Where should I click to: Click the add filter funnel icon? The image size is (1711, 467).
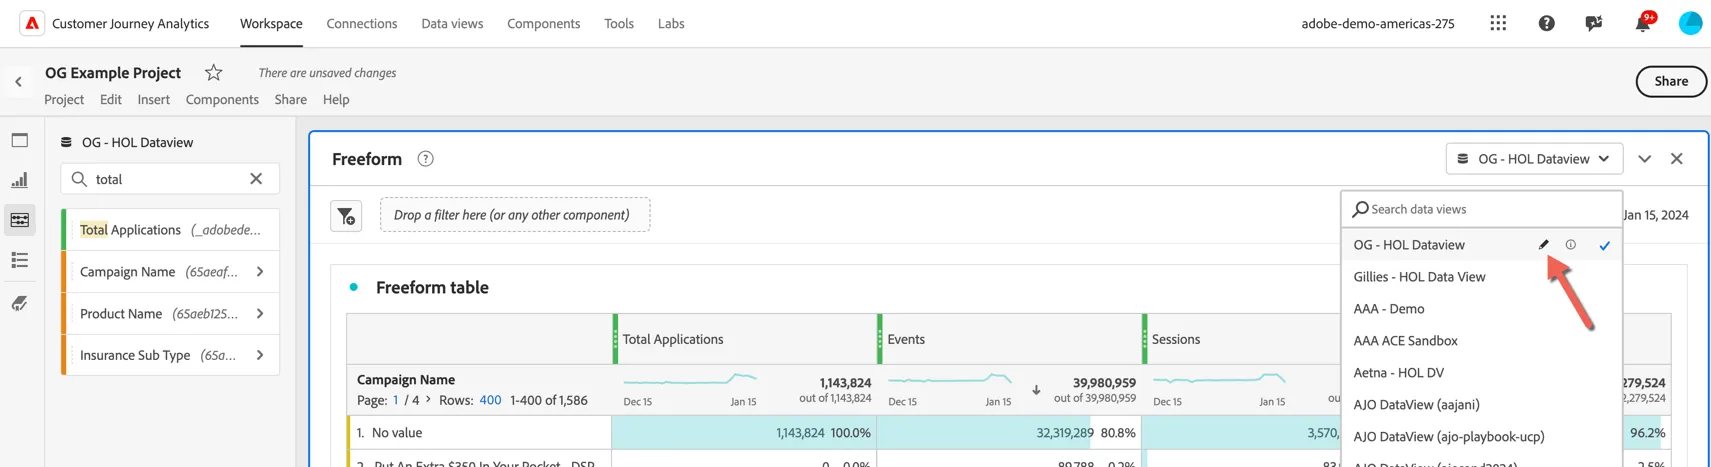[346, 215]
